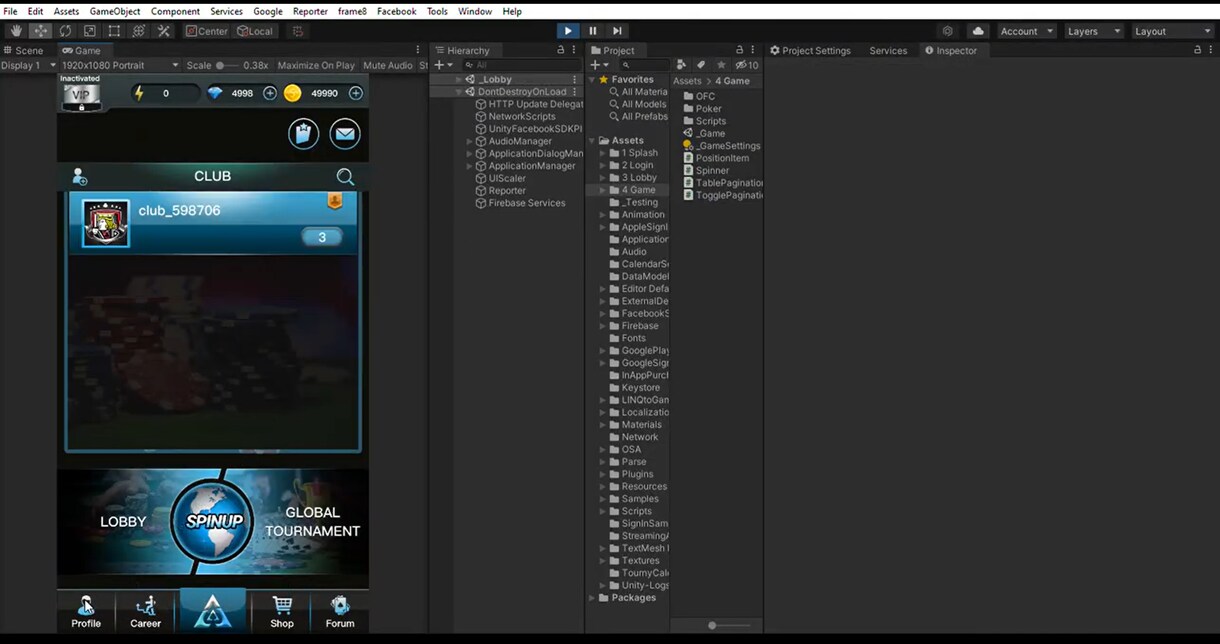Toggle Local handle rotation
Image resolution: width=1220 pixels, height=644 pixels.
(x=255, y=31)
